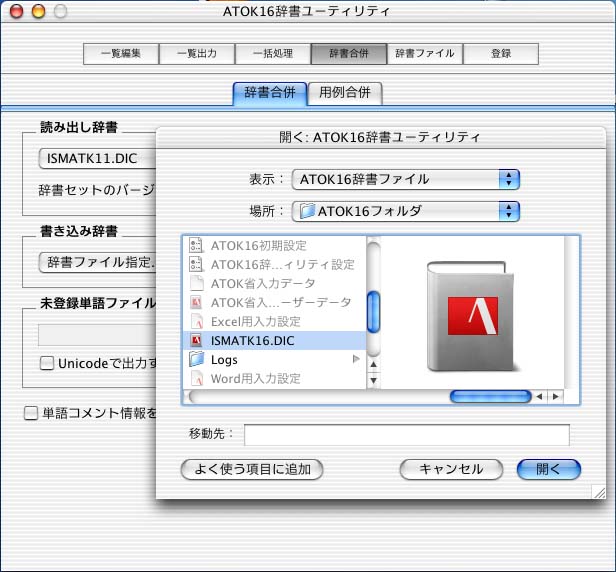Switch to the 一括処理 toolbar tab
The image size is (616, 572).
(x=273, y=54)
